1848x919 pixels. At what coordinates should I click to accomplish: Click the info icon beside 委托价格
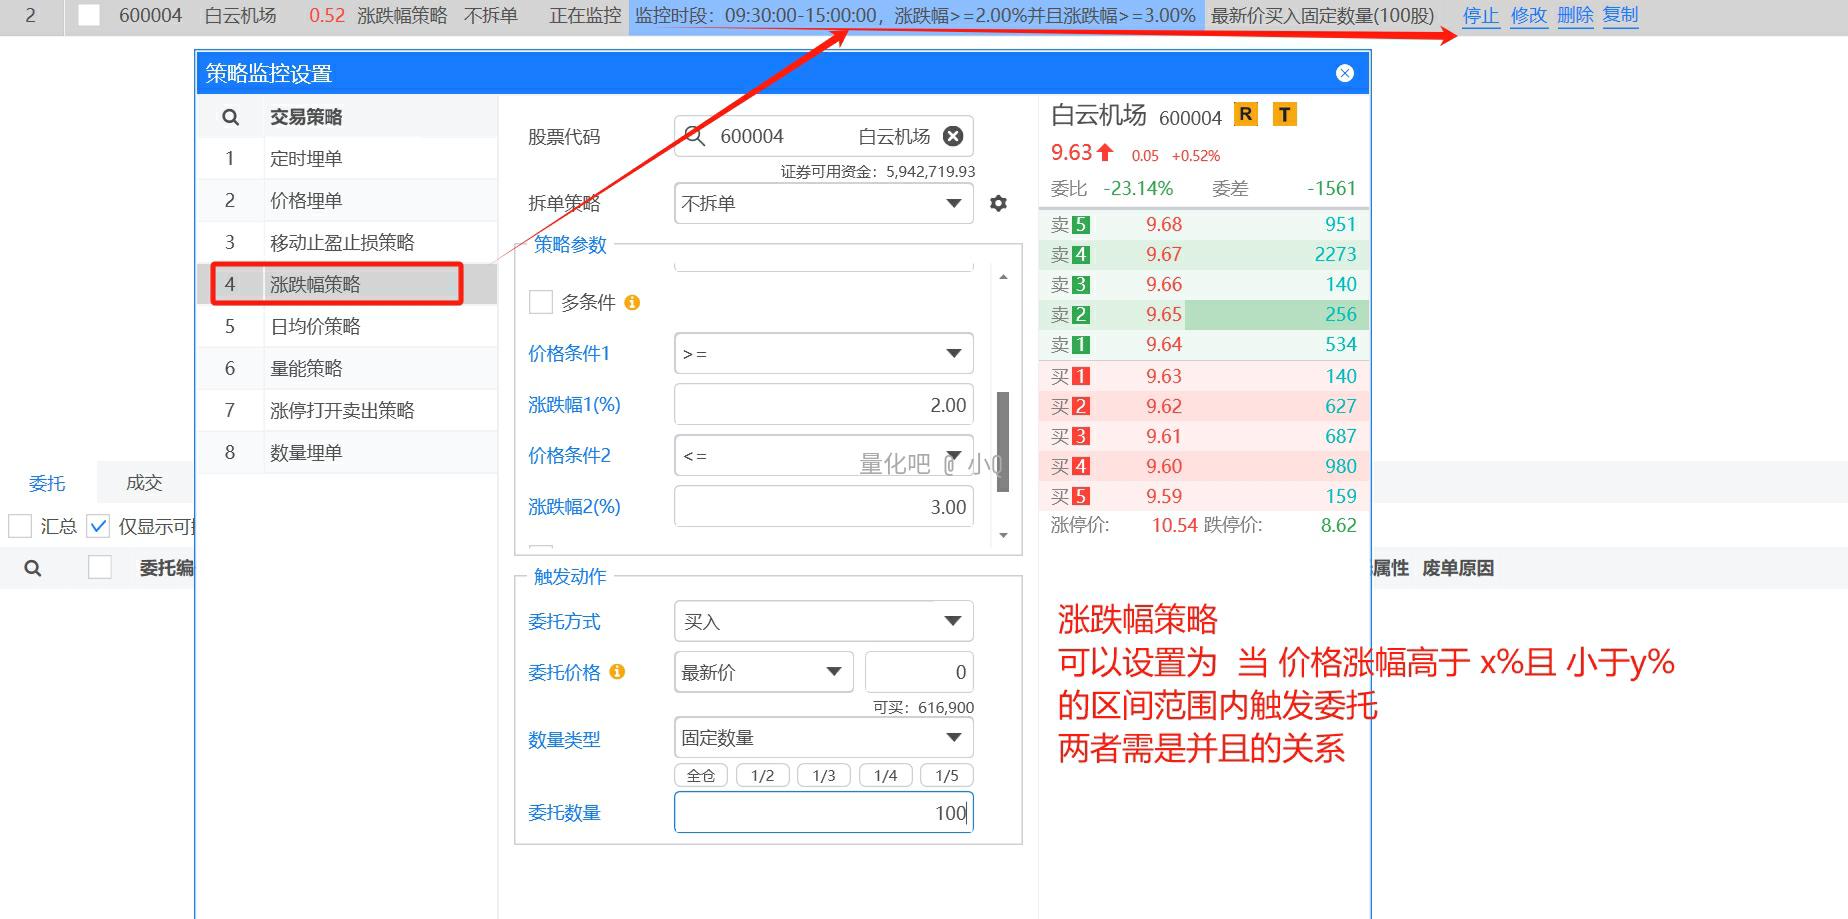click(x=617, y=672)
